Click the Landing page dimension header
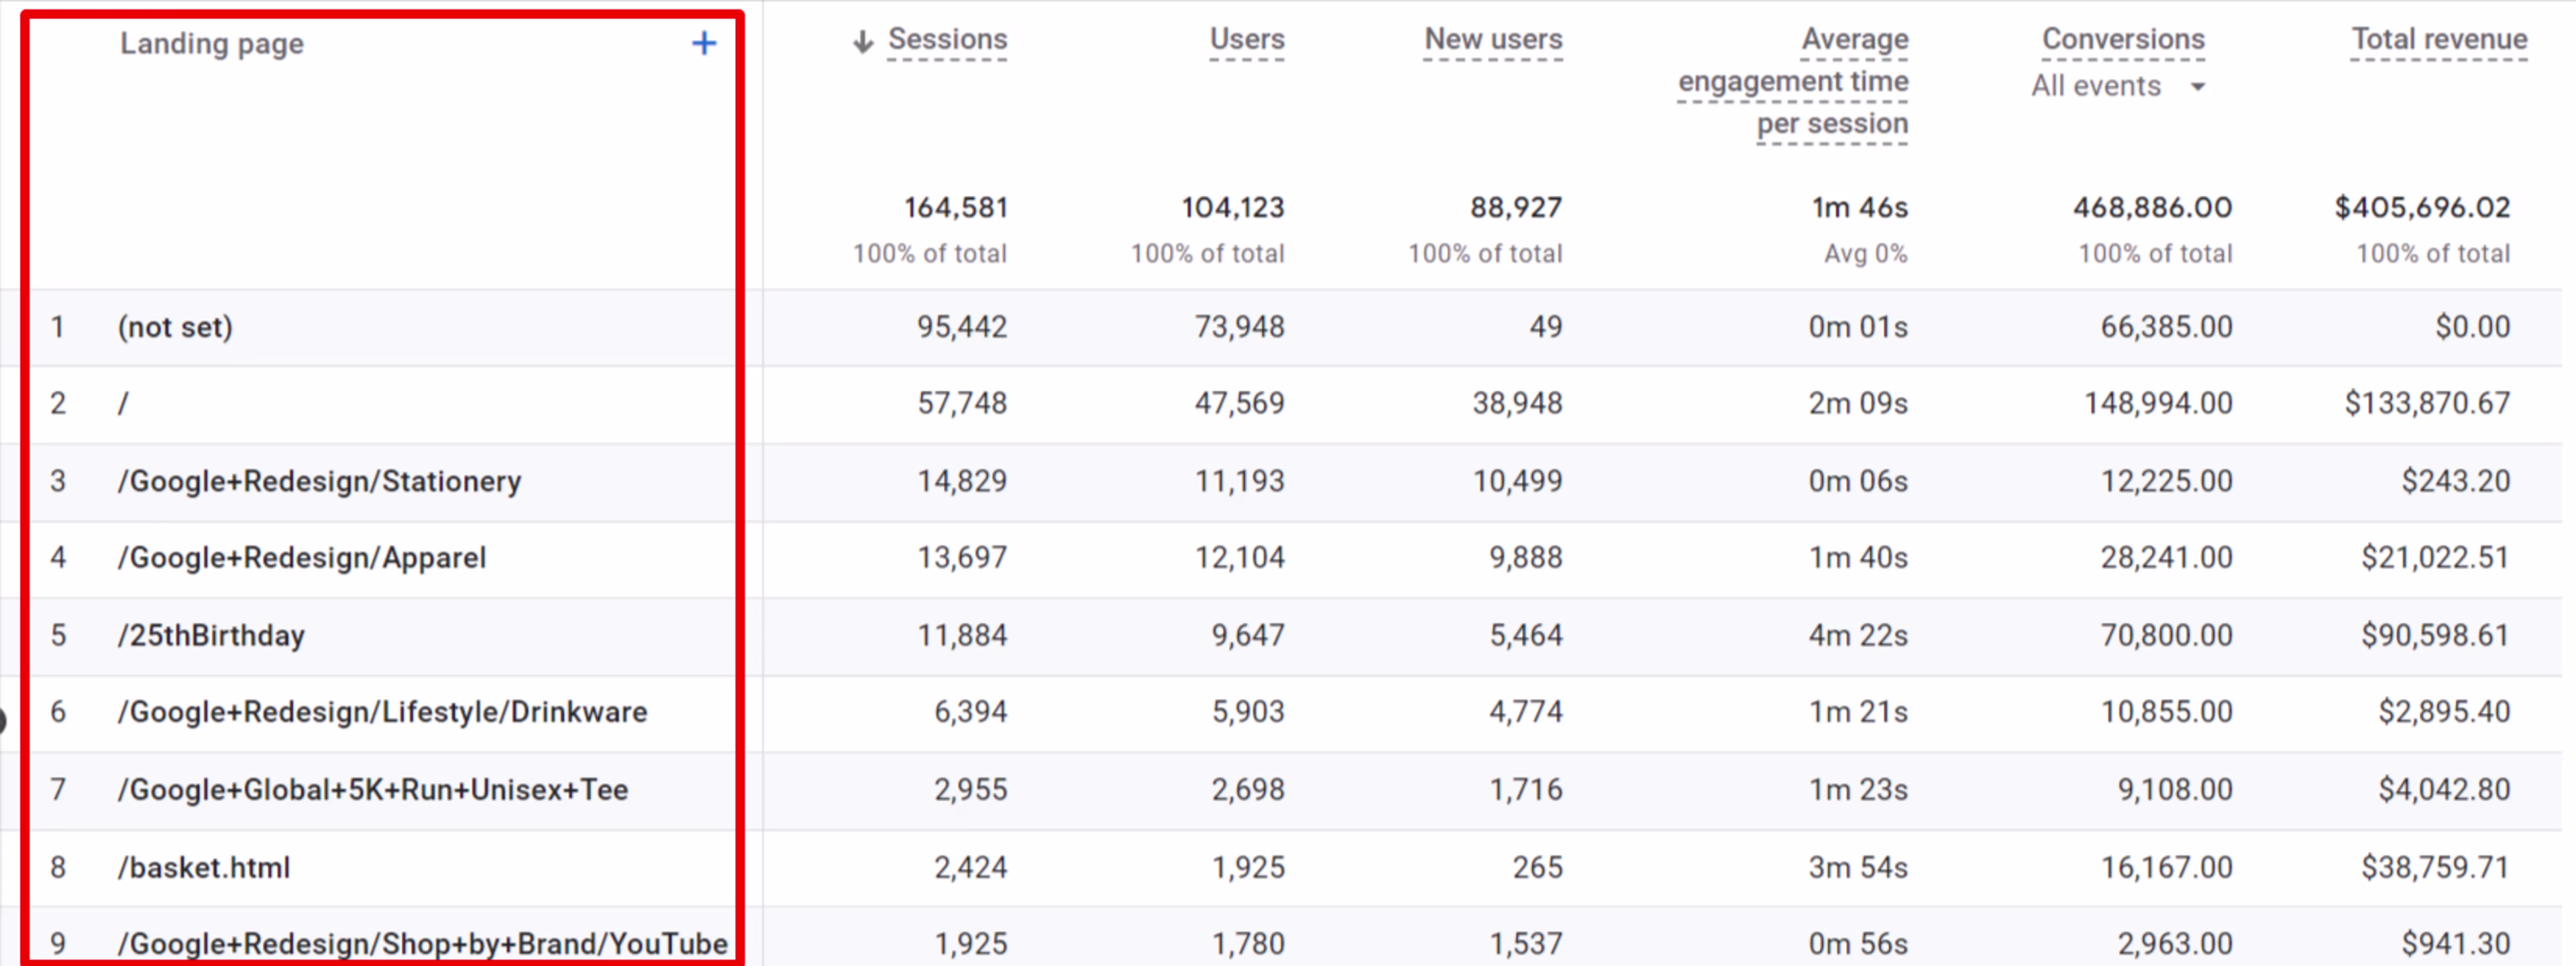The image size is (2576, 966). click(x=211, y=44)
